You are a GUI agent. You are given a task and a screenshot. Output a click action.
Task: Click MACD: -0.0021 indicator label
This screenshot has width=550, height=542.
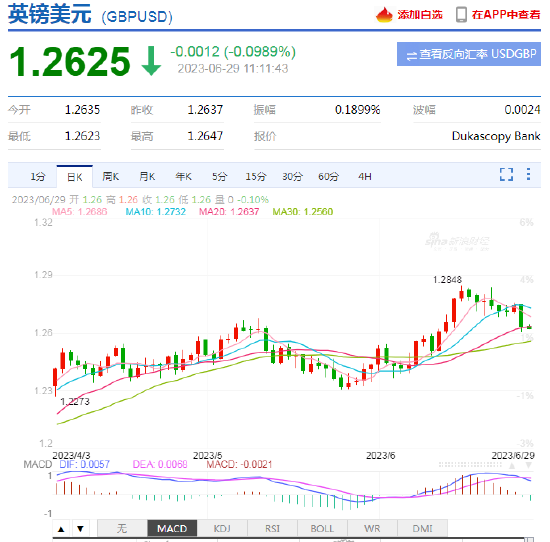click(x=239, y=464)
